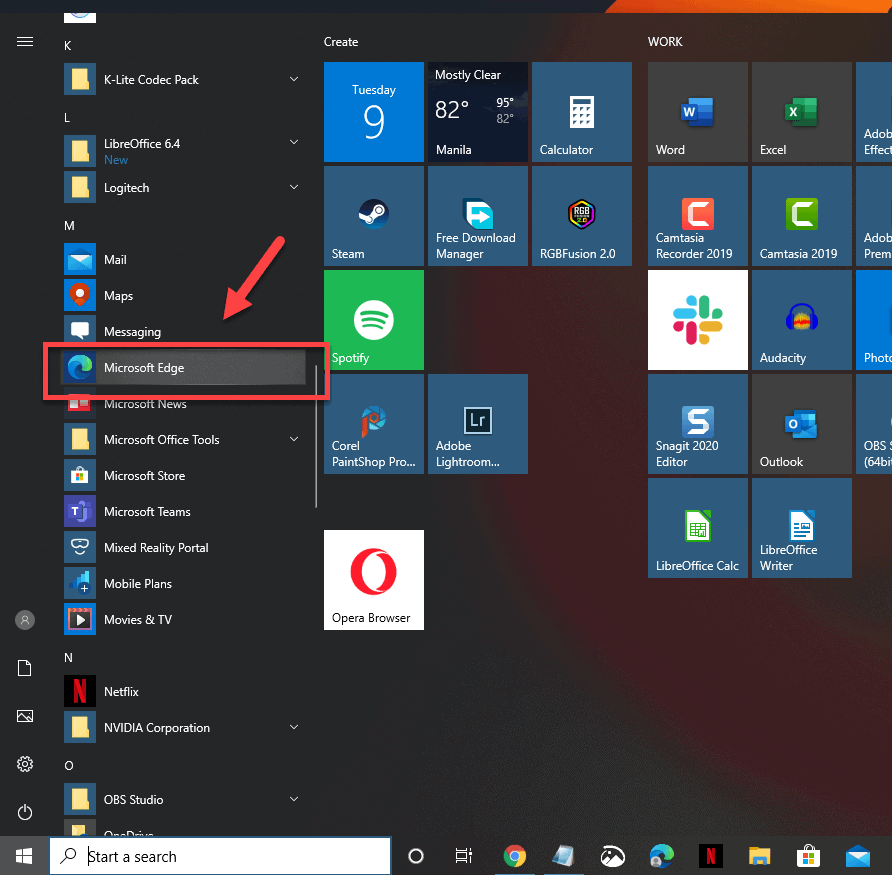Viewport: 892px width, 875px height.
Task: Click the WORK group heading
Action: coord(665,42)
